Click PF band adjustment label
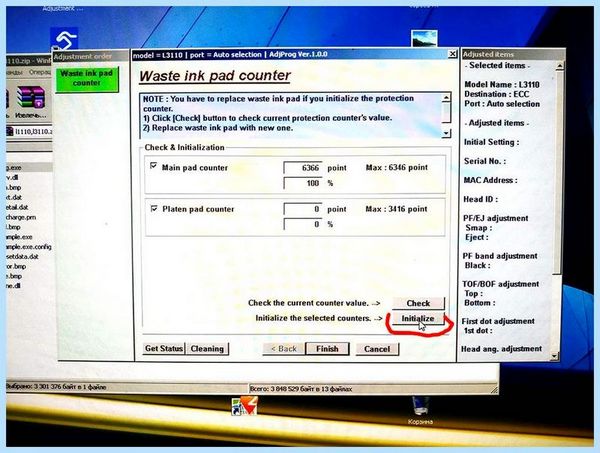Viewport: 600px width, 453px height. tap(500, 256)
